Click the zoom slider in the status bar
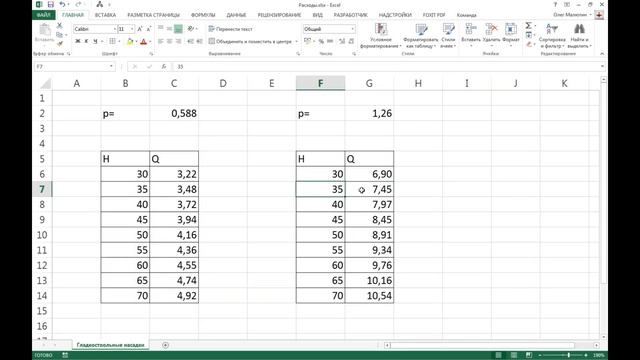Image resolution: width=640 pixels, height=360 pixels. pos(564,355)
